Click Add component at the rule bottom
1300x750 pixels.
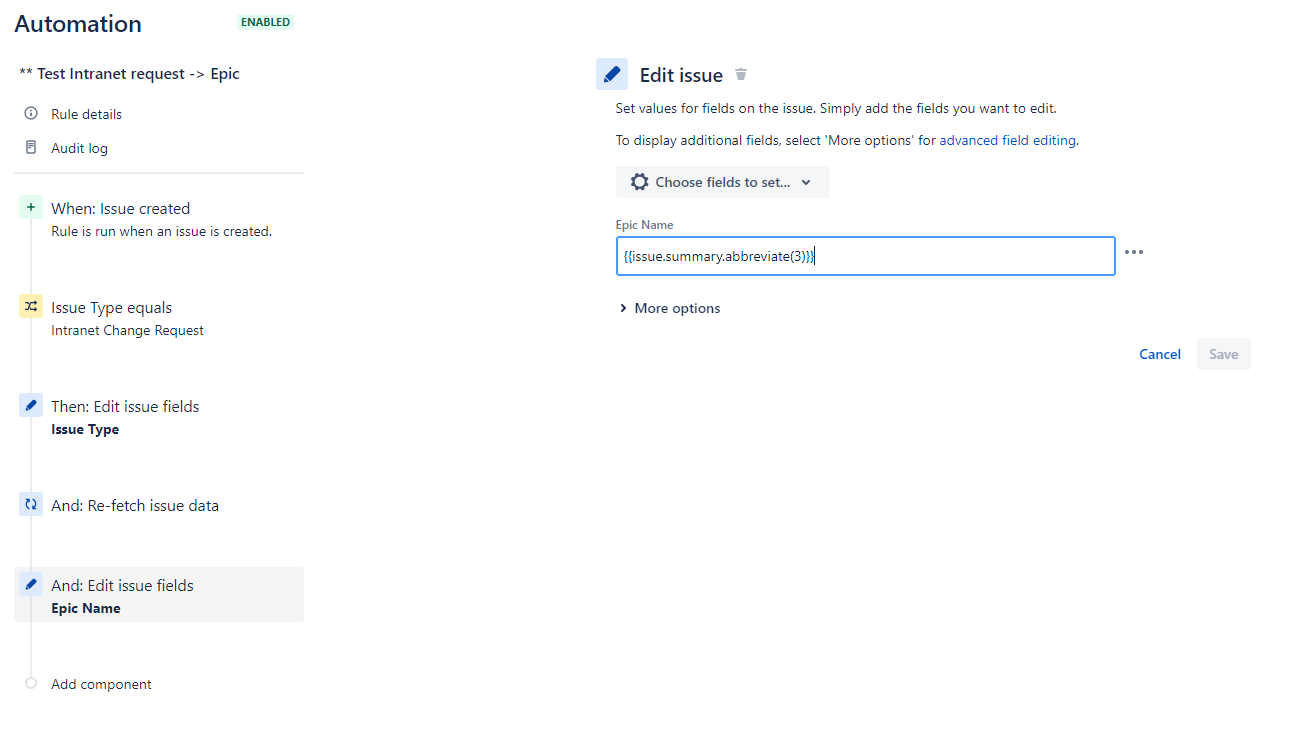pyautogui.click(x=102, y=684)
